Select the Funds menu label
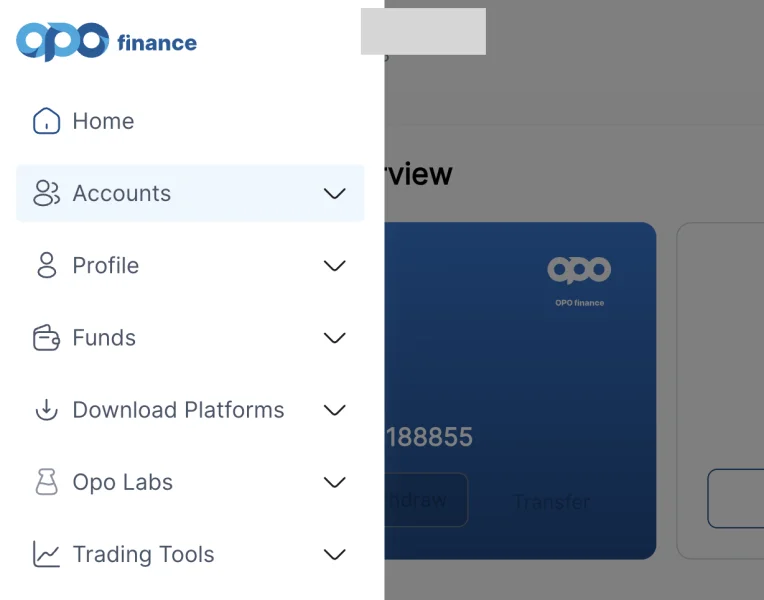The height and width of the screenshot is (600, 764). 104,338
